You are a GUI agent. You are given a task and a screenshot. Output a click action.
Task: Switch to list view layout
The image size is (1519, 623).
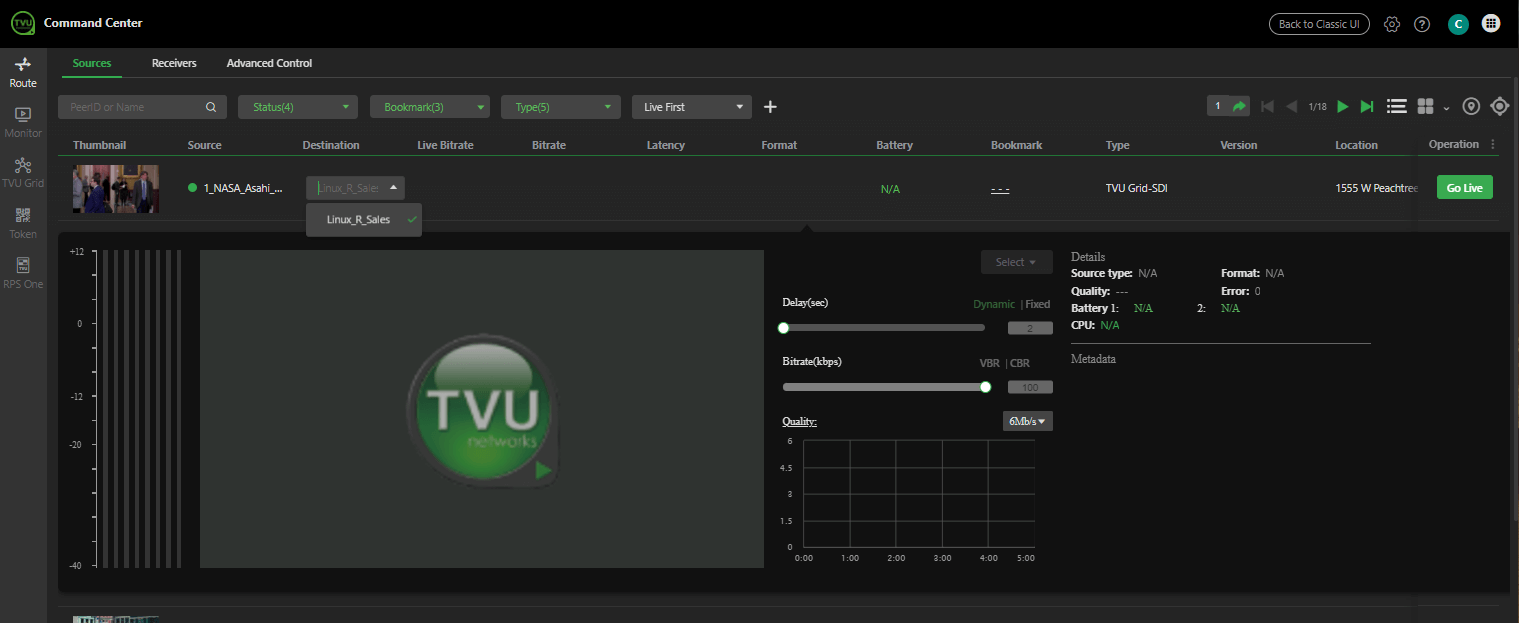coord(1397,106)
